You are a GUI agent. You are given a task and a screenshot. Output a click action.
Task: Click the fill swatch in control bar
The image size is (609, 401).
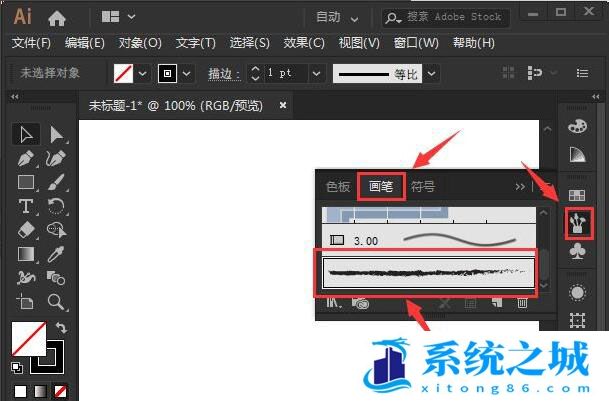point(124,73)
